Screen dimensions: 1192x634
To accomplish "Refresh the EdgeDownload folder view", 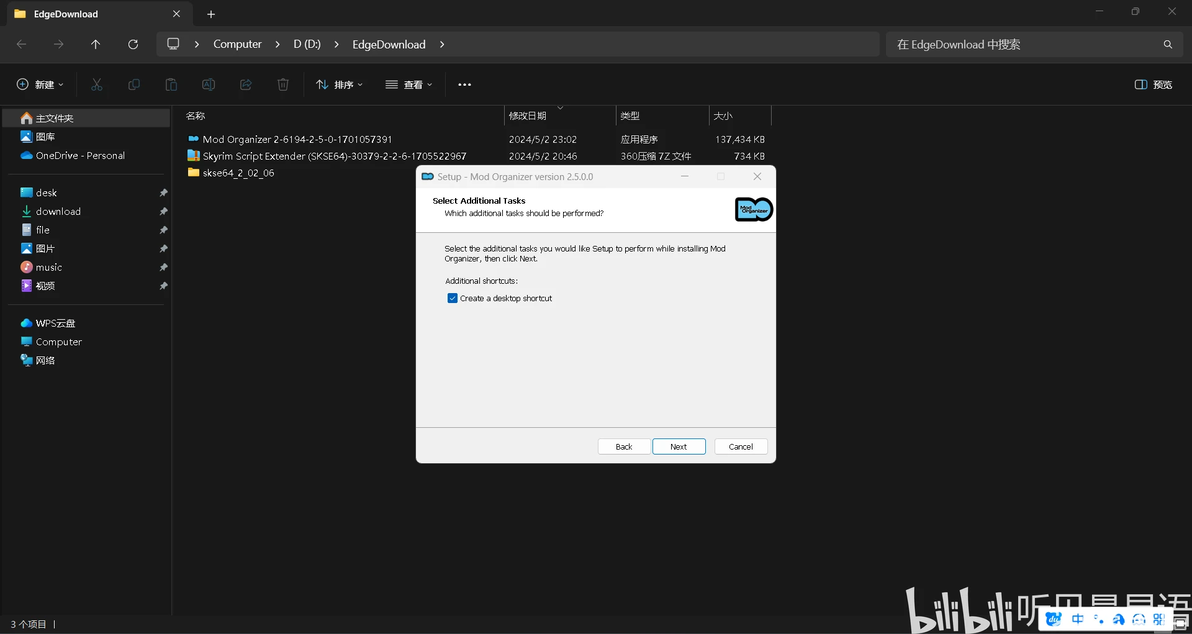I will pyautogui.click(x=133, y=44).
